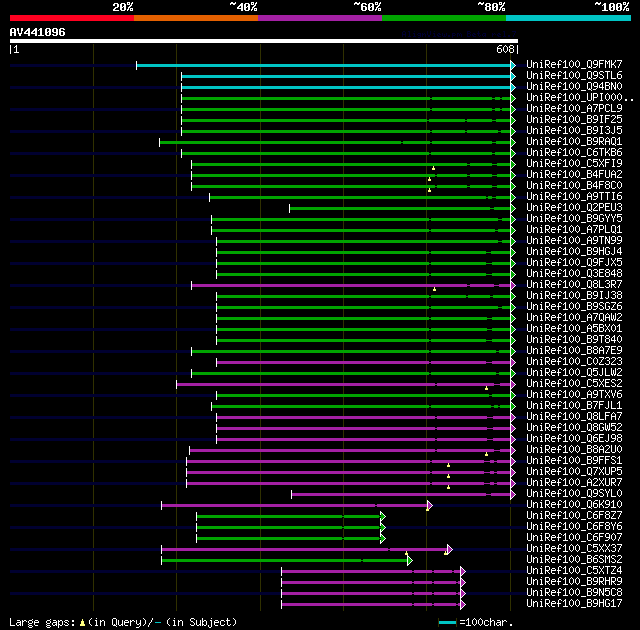This screenshot has width=640, height=630.
Task: Select the UniRef100_B9IJ38 label
Action: pos(574,296)
